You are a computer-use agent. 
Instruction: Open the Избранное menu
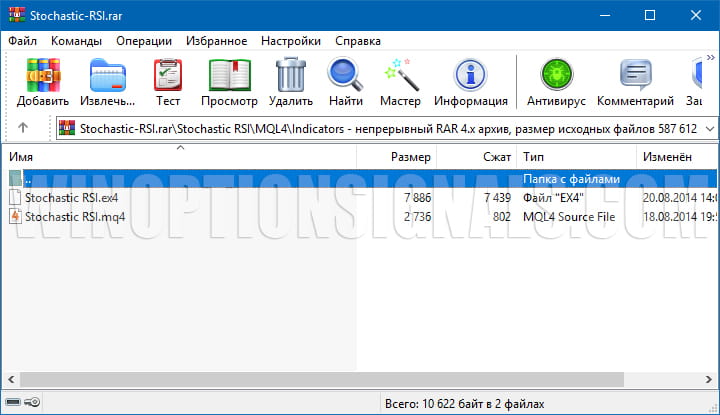[x=215, y=41]
